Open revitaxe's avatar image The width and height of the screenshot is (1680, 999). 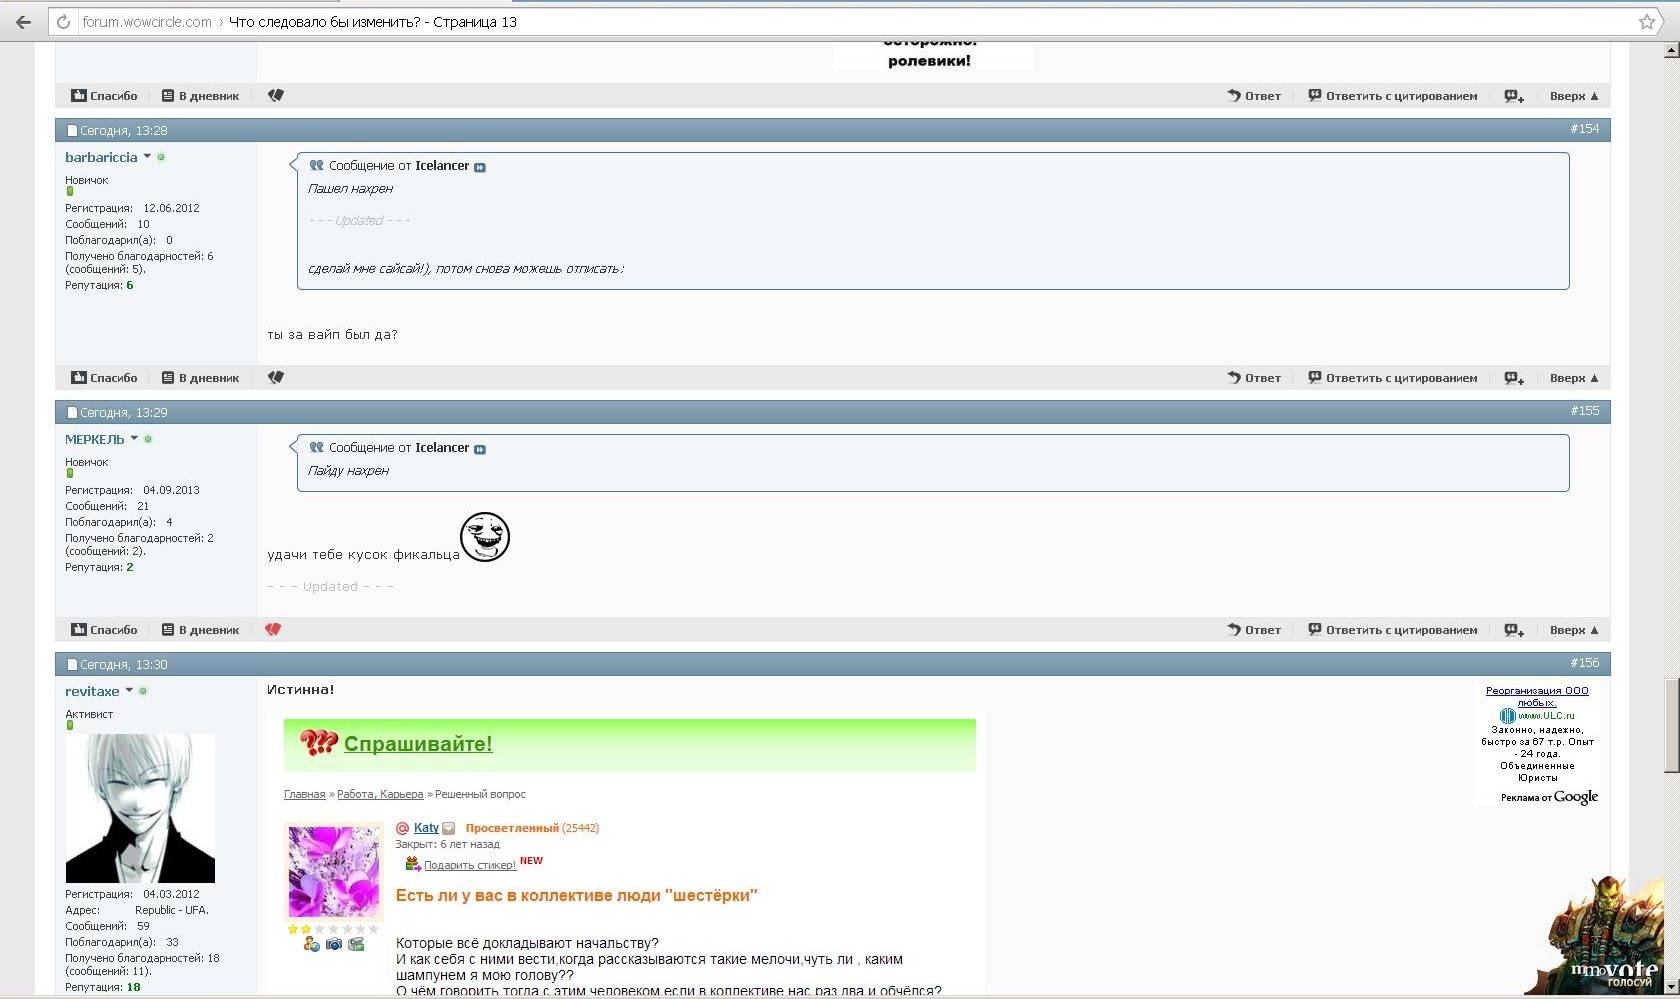click(x=140, y=808)
